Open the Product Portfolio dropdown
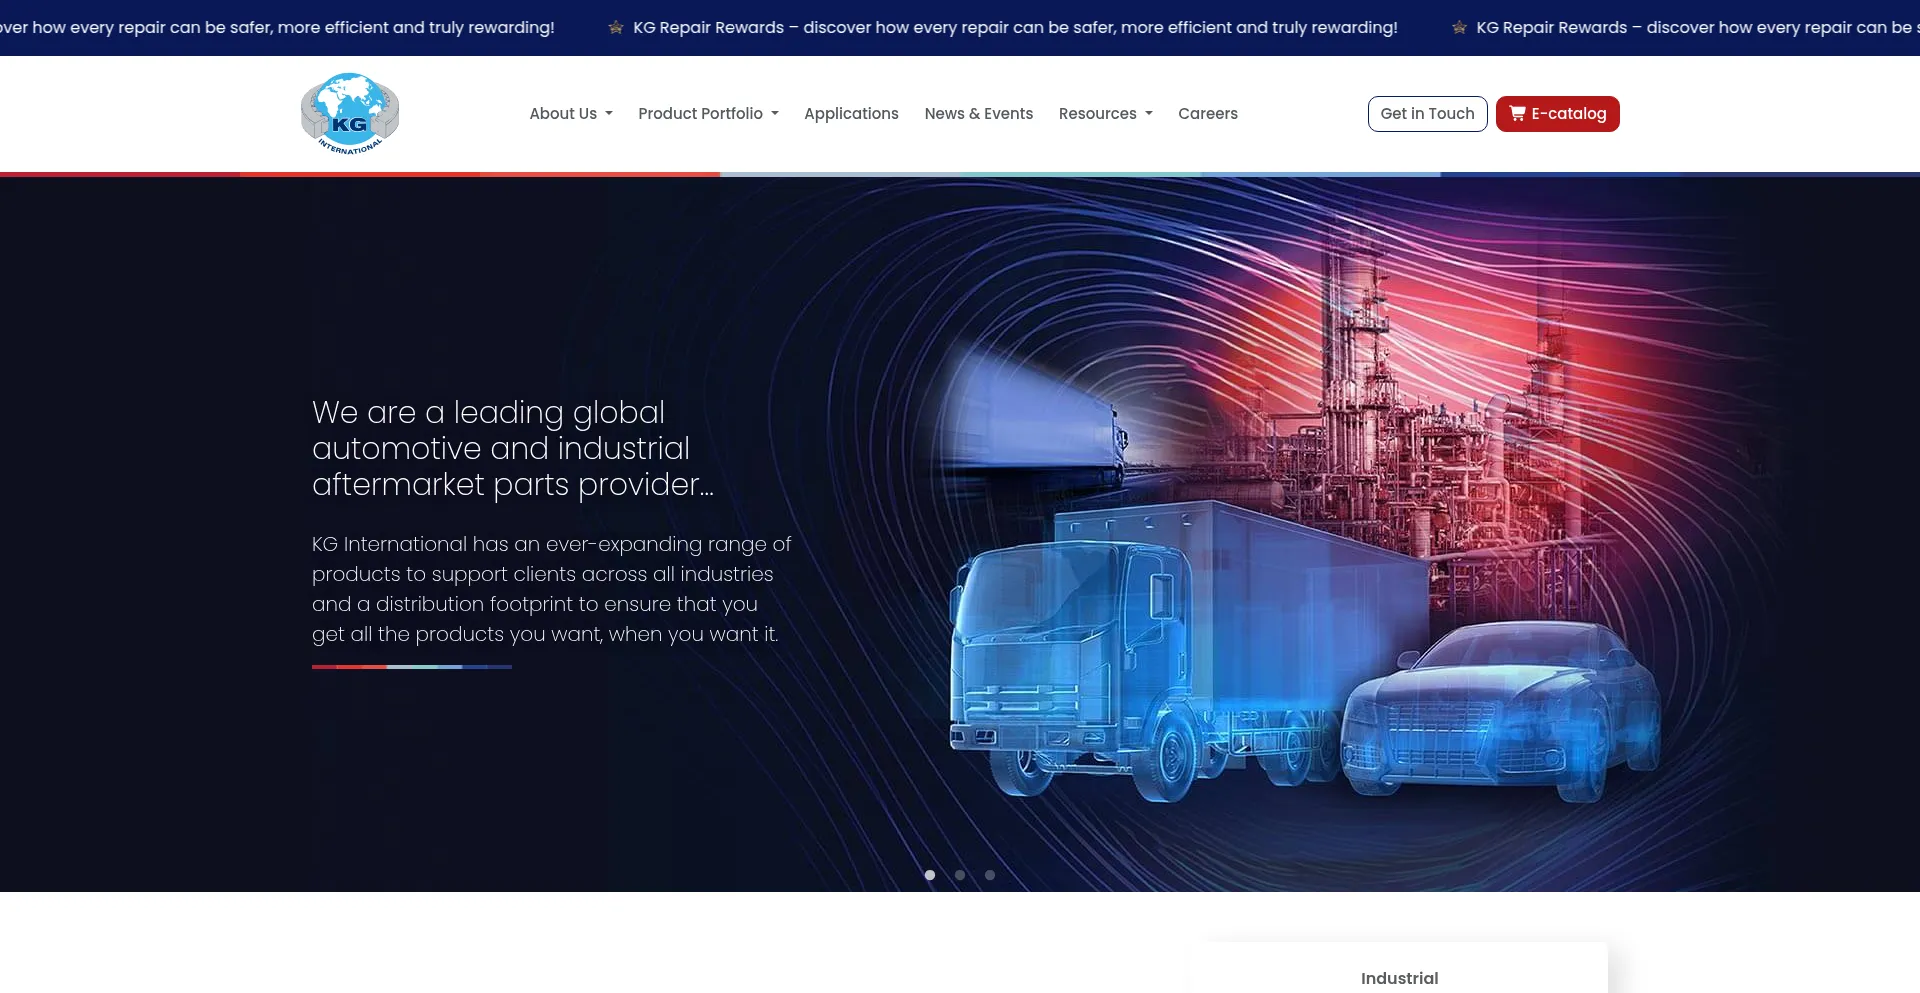1920x993 pixels. tap(708, 114)
